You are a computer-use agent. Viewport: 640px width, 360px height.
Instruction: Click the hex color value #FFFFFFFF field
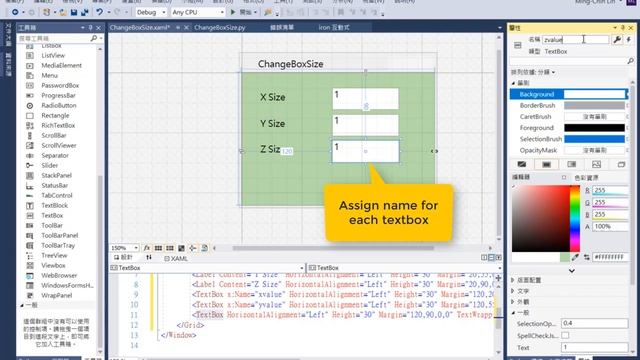click(610, 257)
